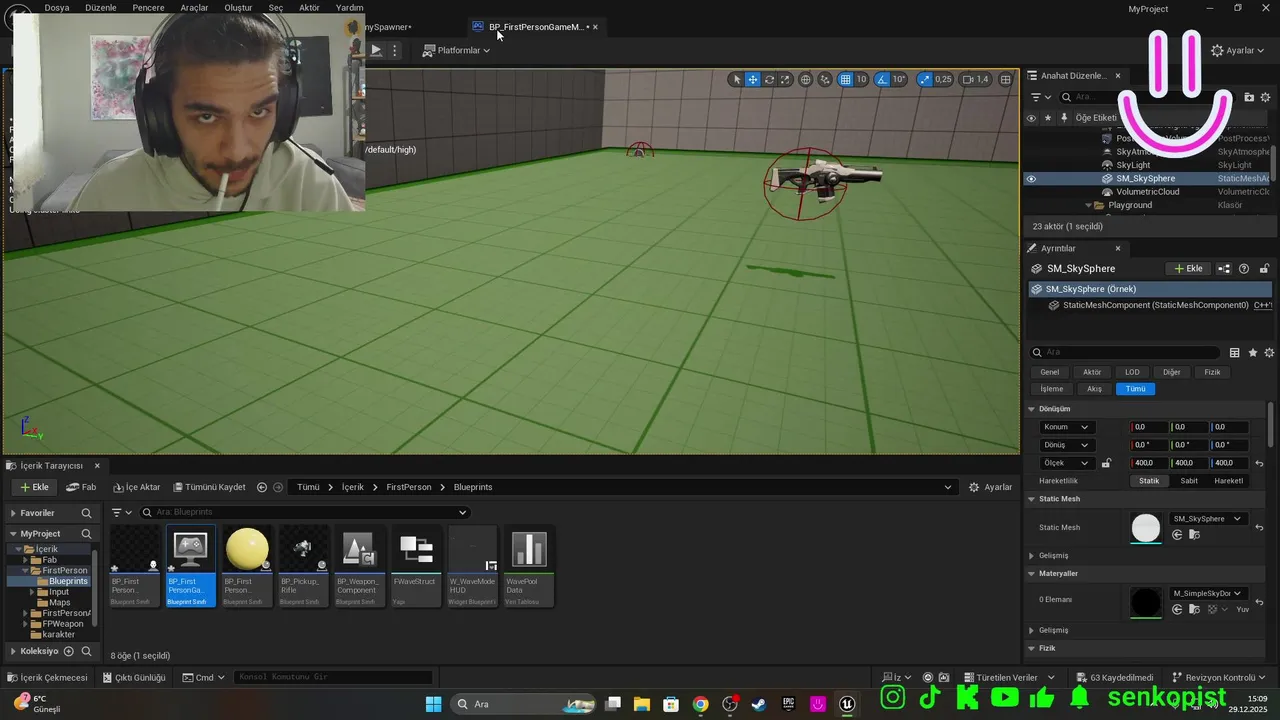Toggle grid snapping in the viewport
Screen dimensions: 1280x720
click(846, 79)
